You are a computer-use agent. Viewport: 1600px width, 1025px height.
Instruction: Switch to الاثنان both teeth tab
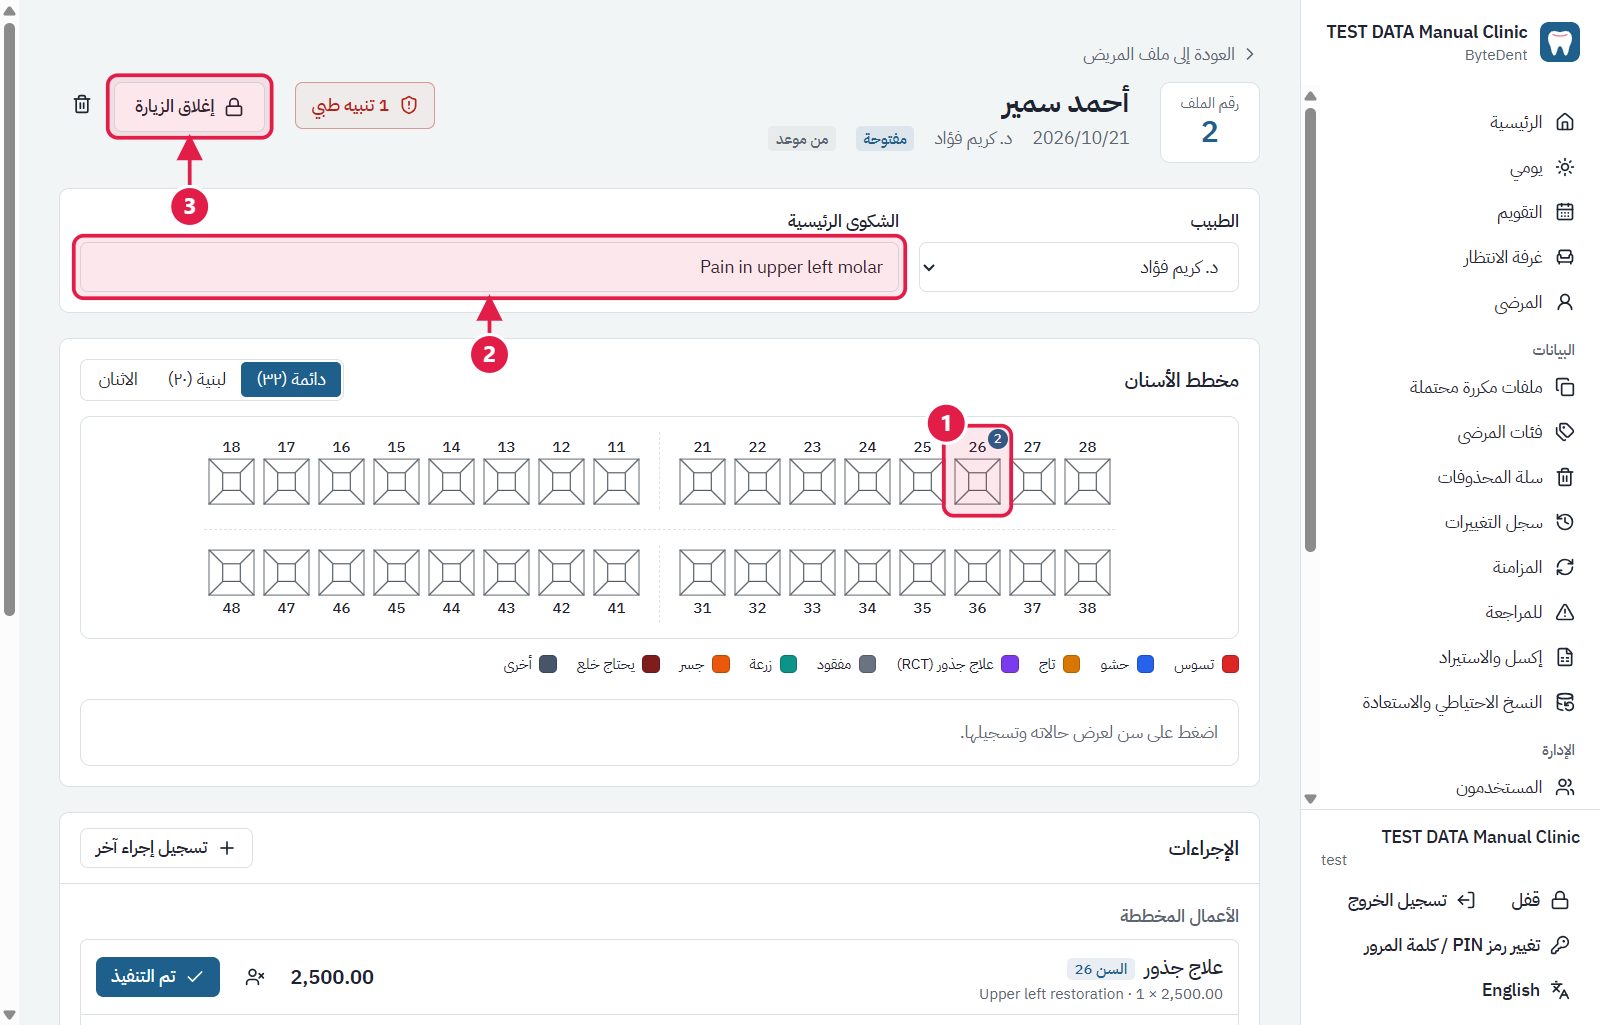(x=118, y=379)
